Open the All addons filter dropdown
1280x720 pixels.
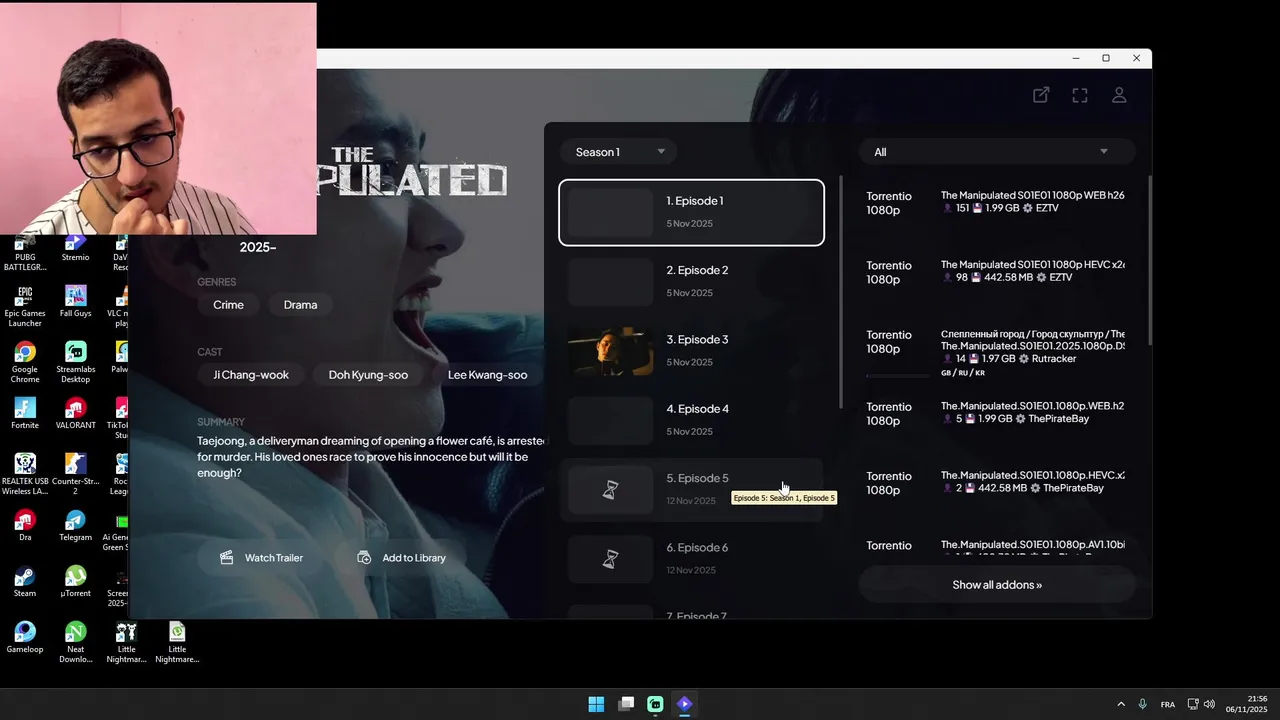click(997, 152)
